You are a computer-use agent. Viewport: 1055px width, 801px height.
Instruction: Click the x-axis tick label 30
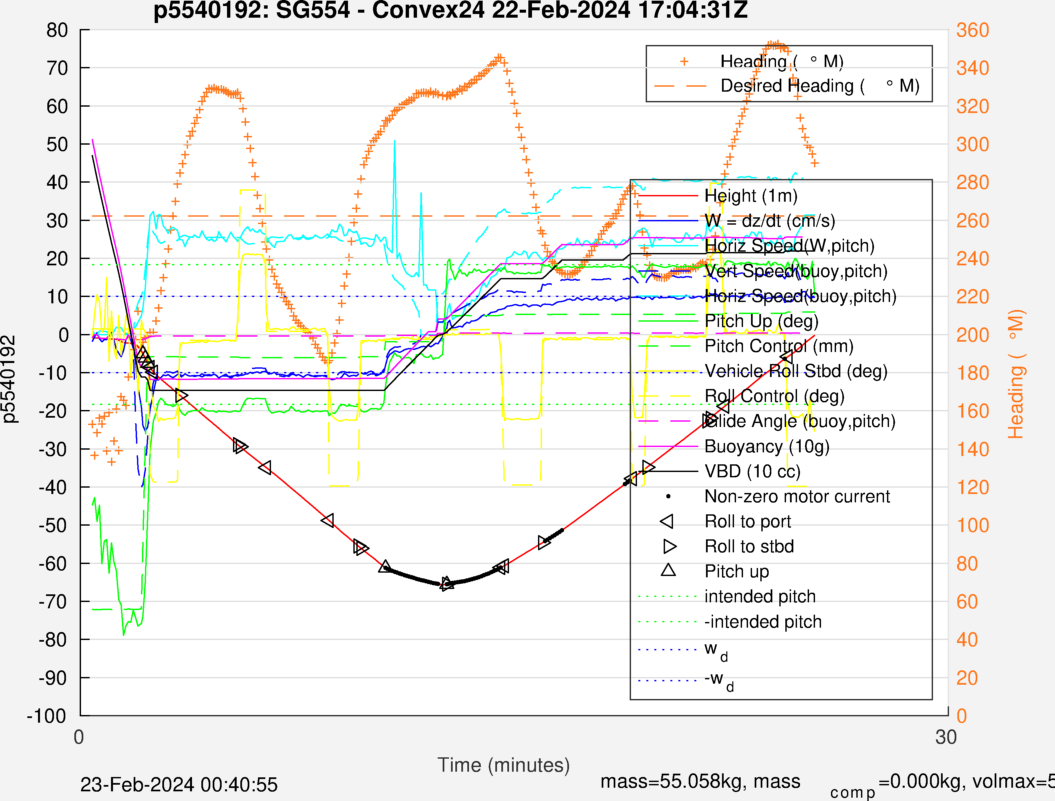(945, 736)
